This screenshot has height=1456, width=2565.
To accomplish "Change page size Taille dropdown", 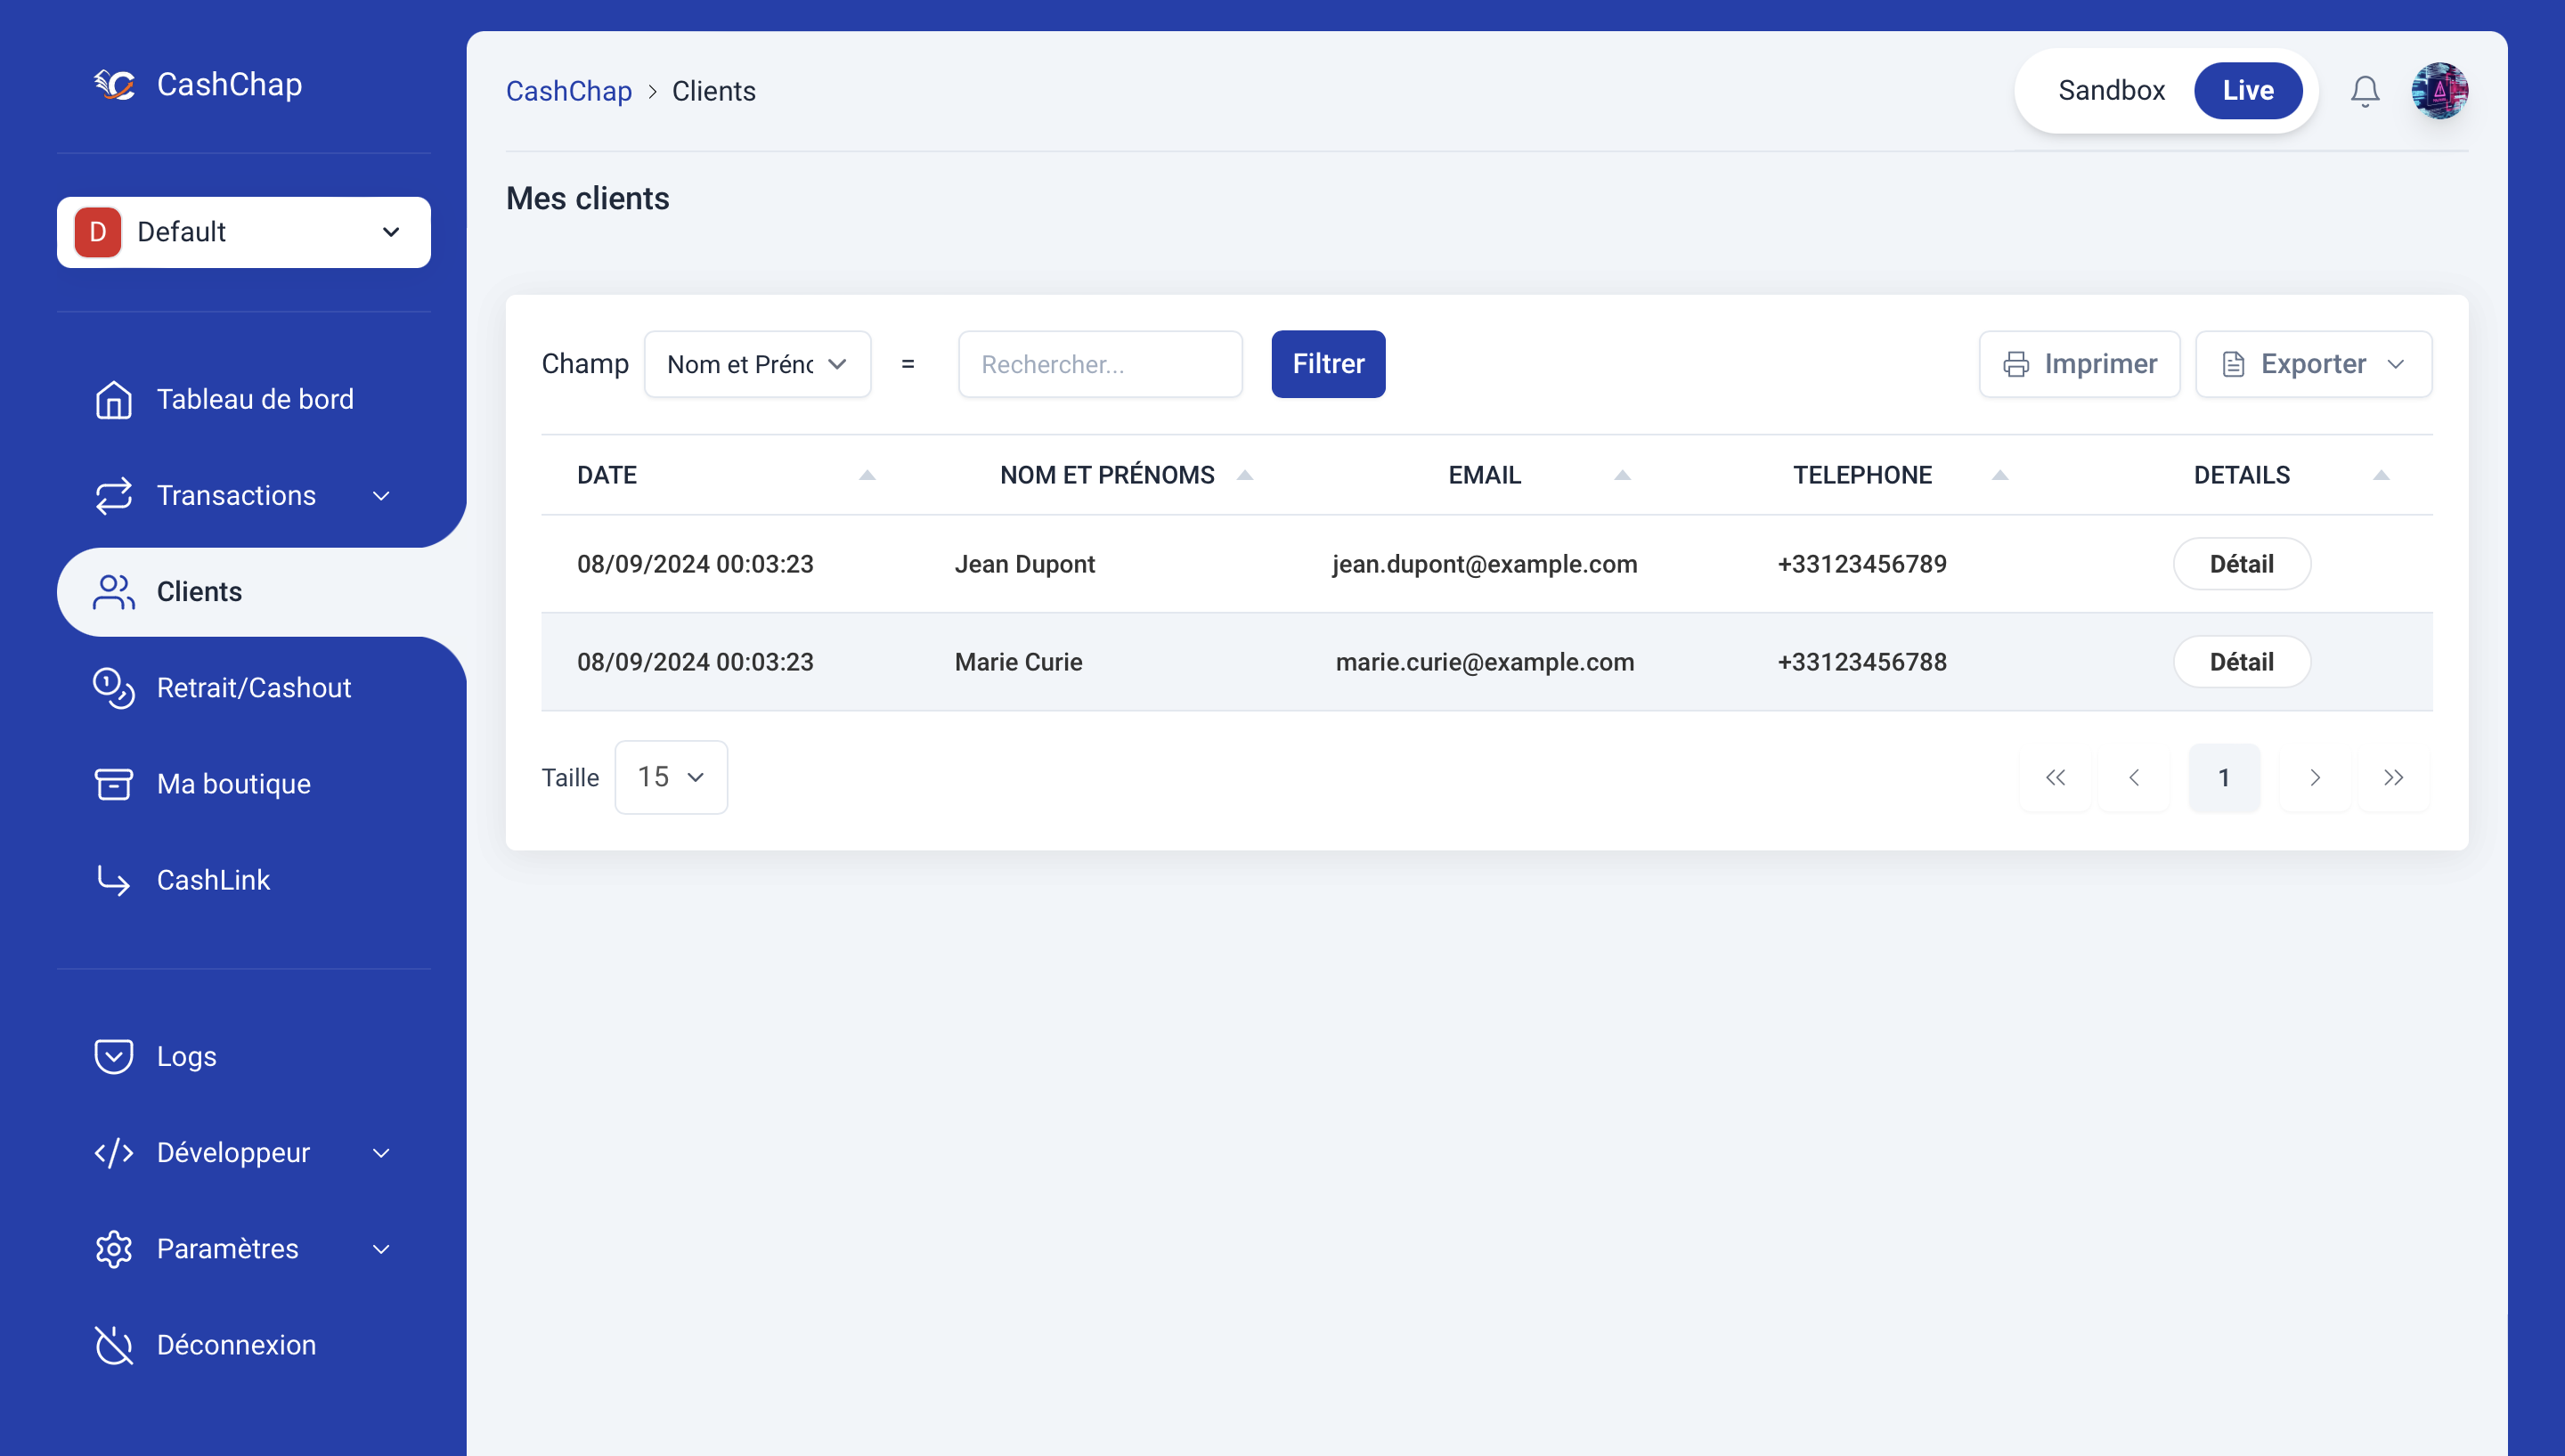I will (x=670, y=777).
